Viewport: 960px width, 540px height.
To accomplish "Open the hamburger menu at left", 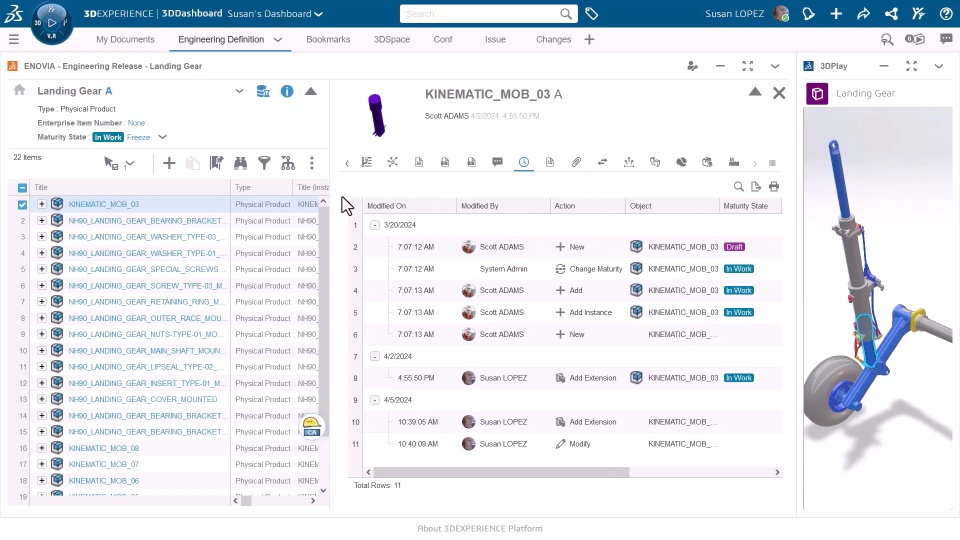I will pos(13,39).
